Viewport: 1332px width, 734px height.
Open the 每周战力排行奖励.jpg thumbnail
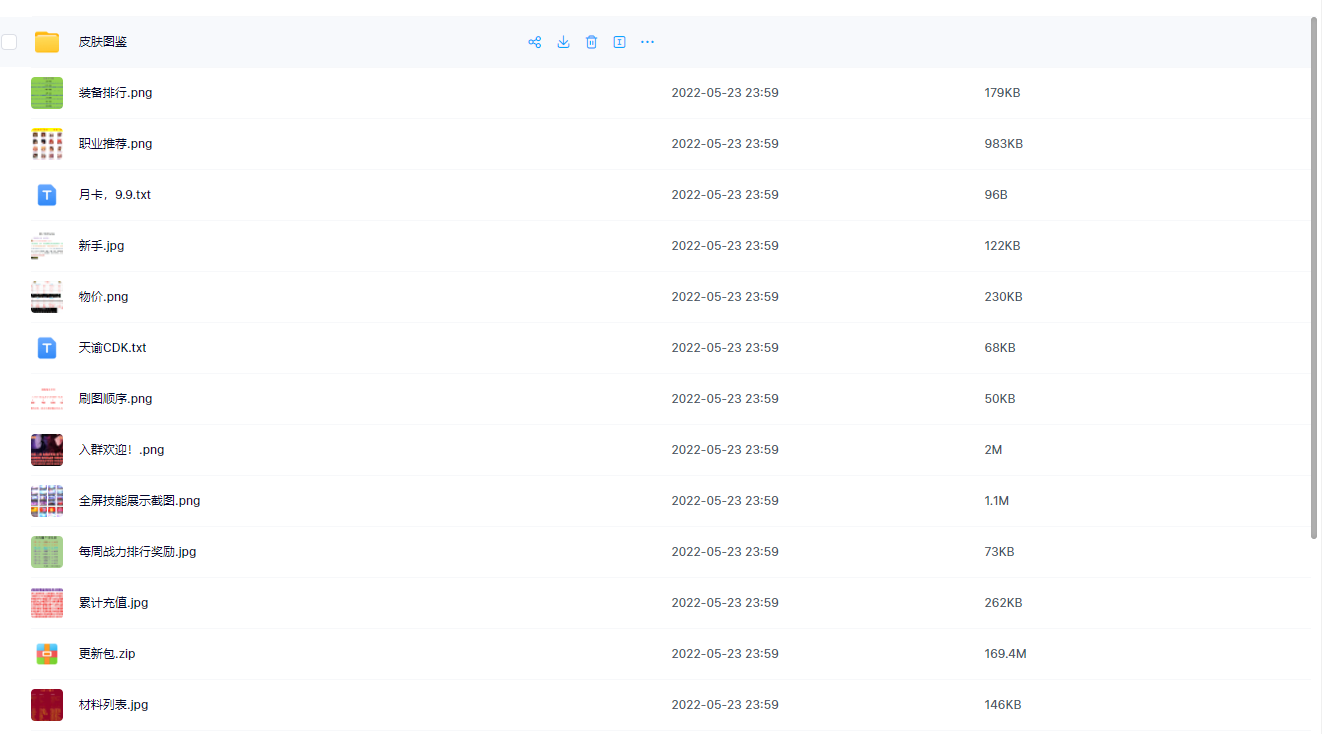47,552
